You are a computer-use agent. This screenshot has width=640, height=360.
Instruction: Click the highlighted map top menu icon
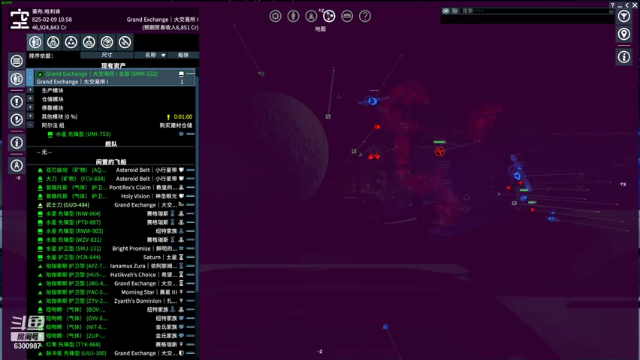[x=329, y=16]
